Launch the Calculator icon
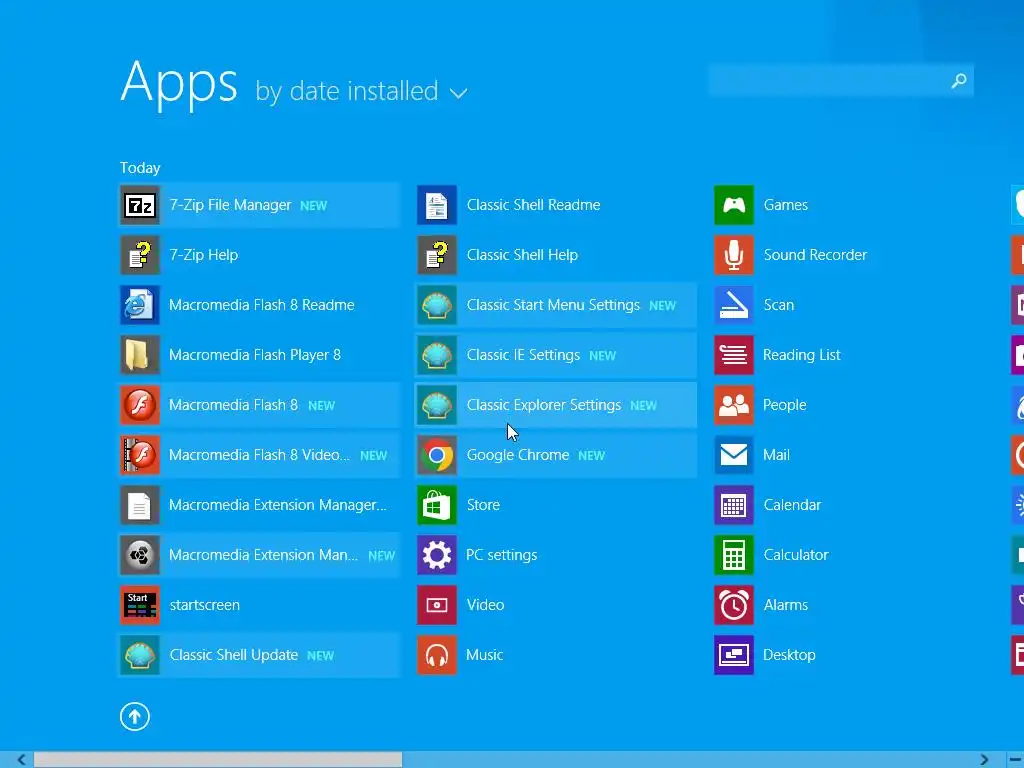1024x768 pixels. (734, 555)
